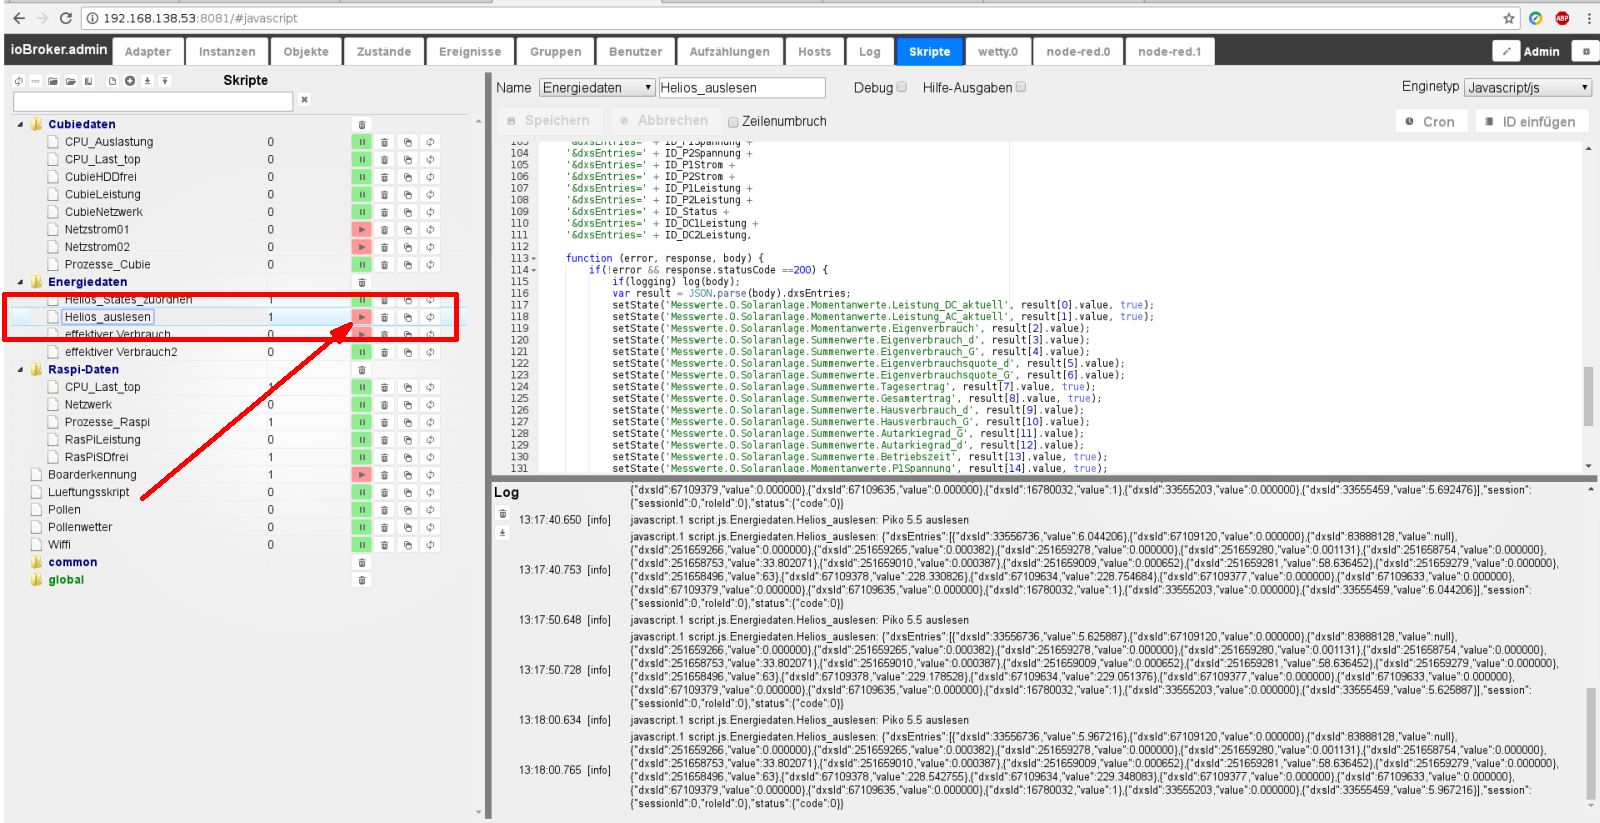Switch to the Objekte tab
The image size is (1600, 823).
tap(306, 52)
